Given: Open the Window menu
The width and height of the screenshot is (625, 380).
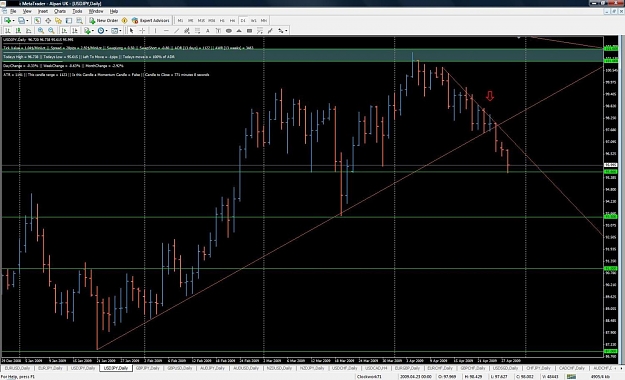Looking at the screenshot, I should [x=96, y=11].
